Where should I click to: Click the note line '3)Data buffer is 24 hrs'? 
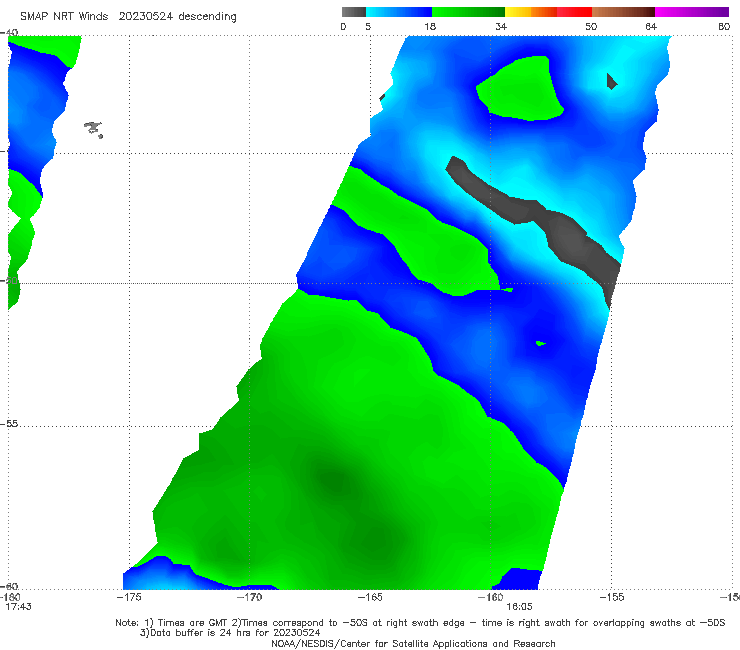coord(230,633)
